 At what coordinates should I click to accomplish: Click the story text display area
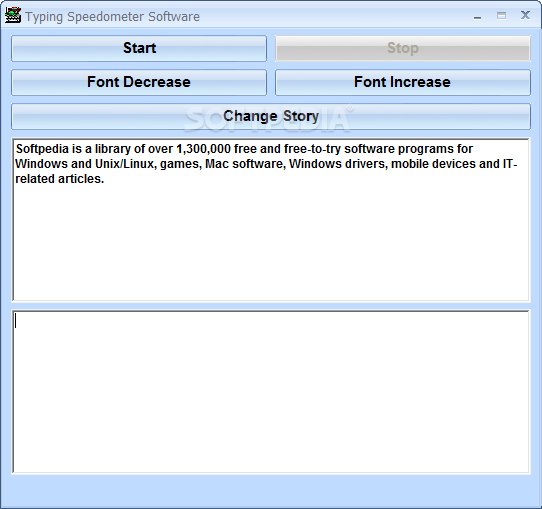(271, 220)
